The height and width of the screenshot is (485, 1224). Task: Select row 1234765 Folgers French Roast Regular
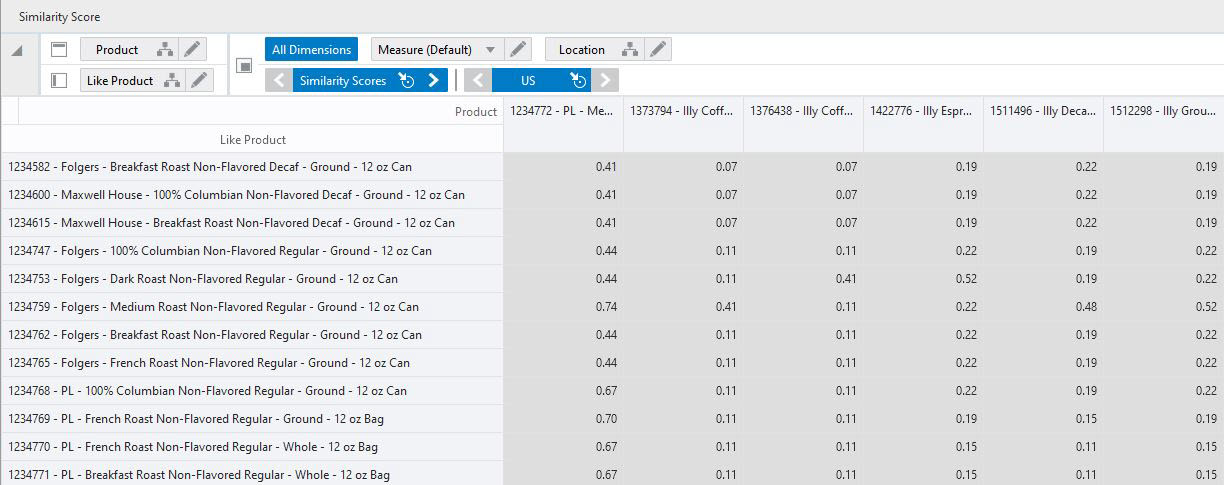(x=252, y=363)
